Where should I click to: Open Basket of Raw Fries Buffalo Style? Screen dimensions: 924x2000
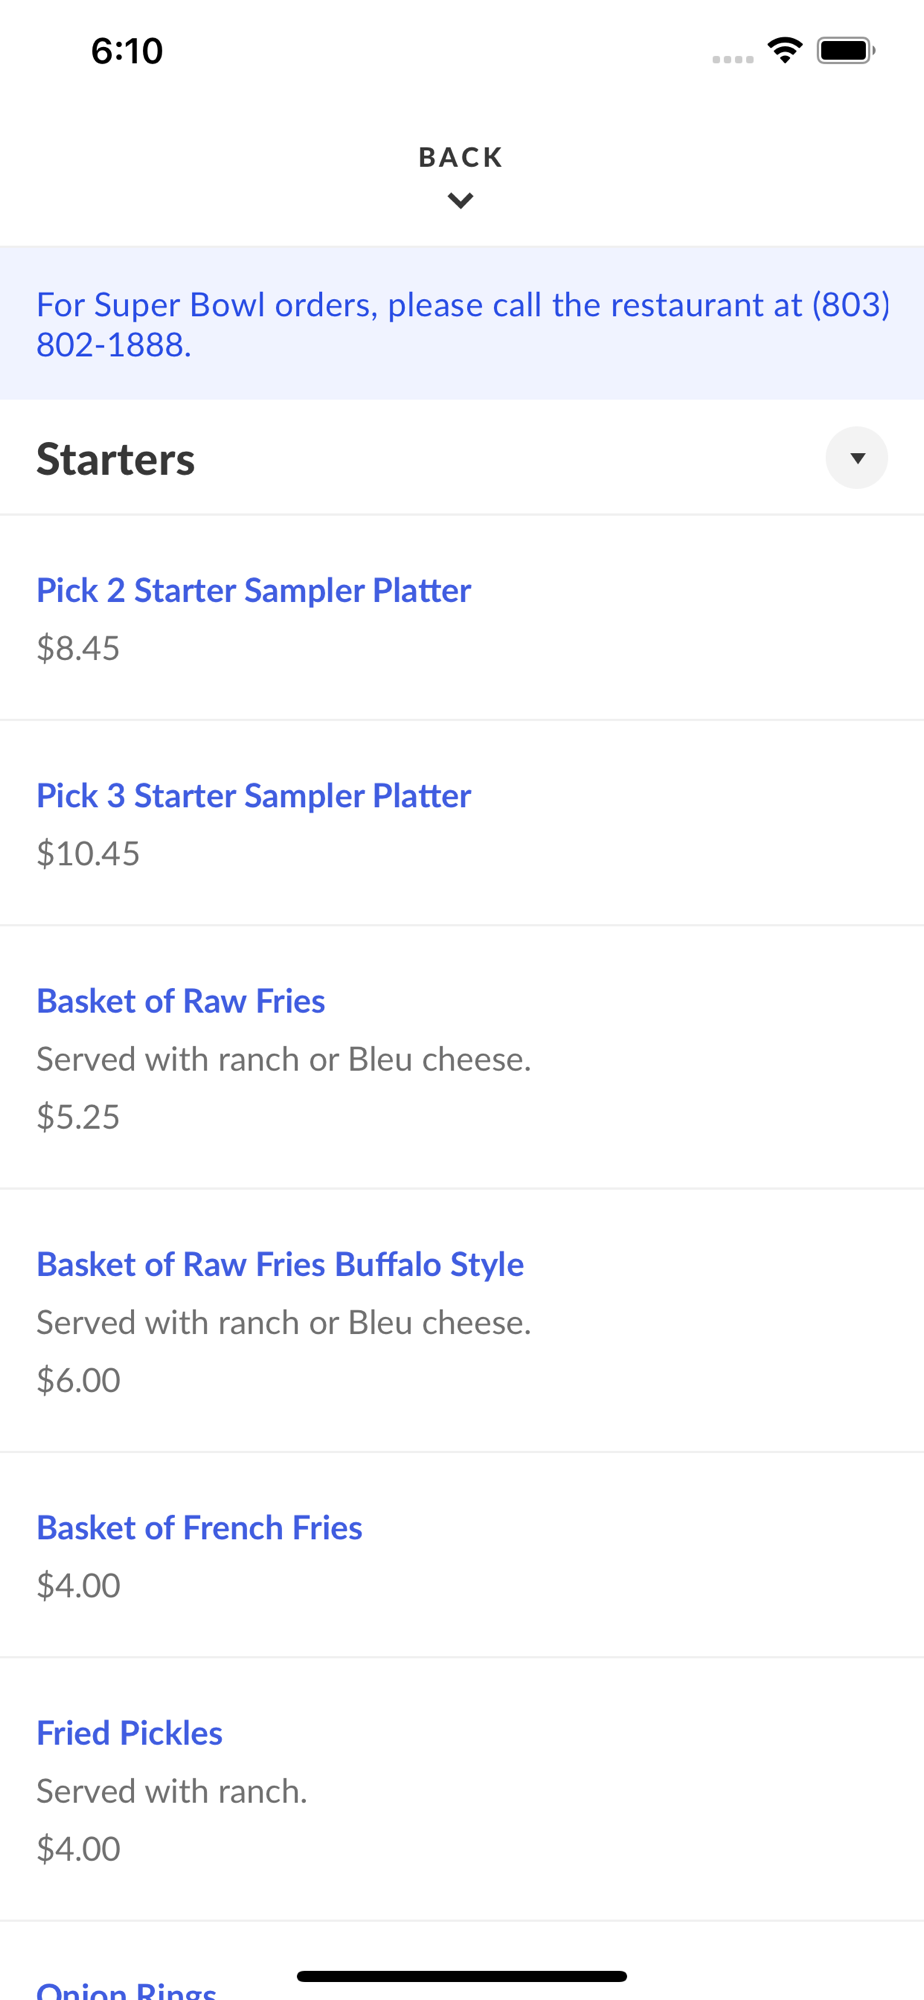(x=280, y=1264)
